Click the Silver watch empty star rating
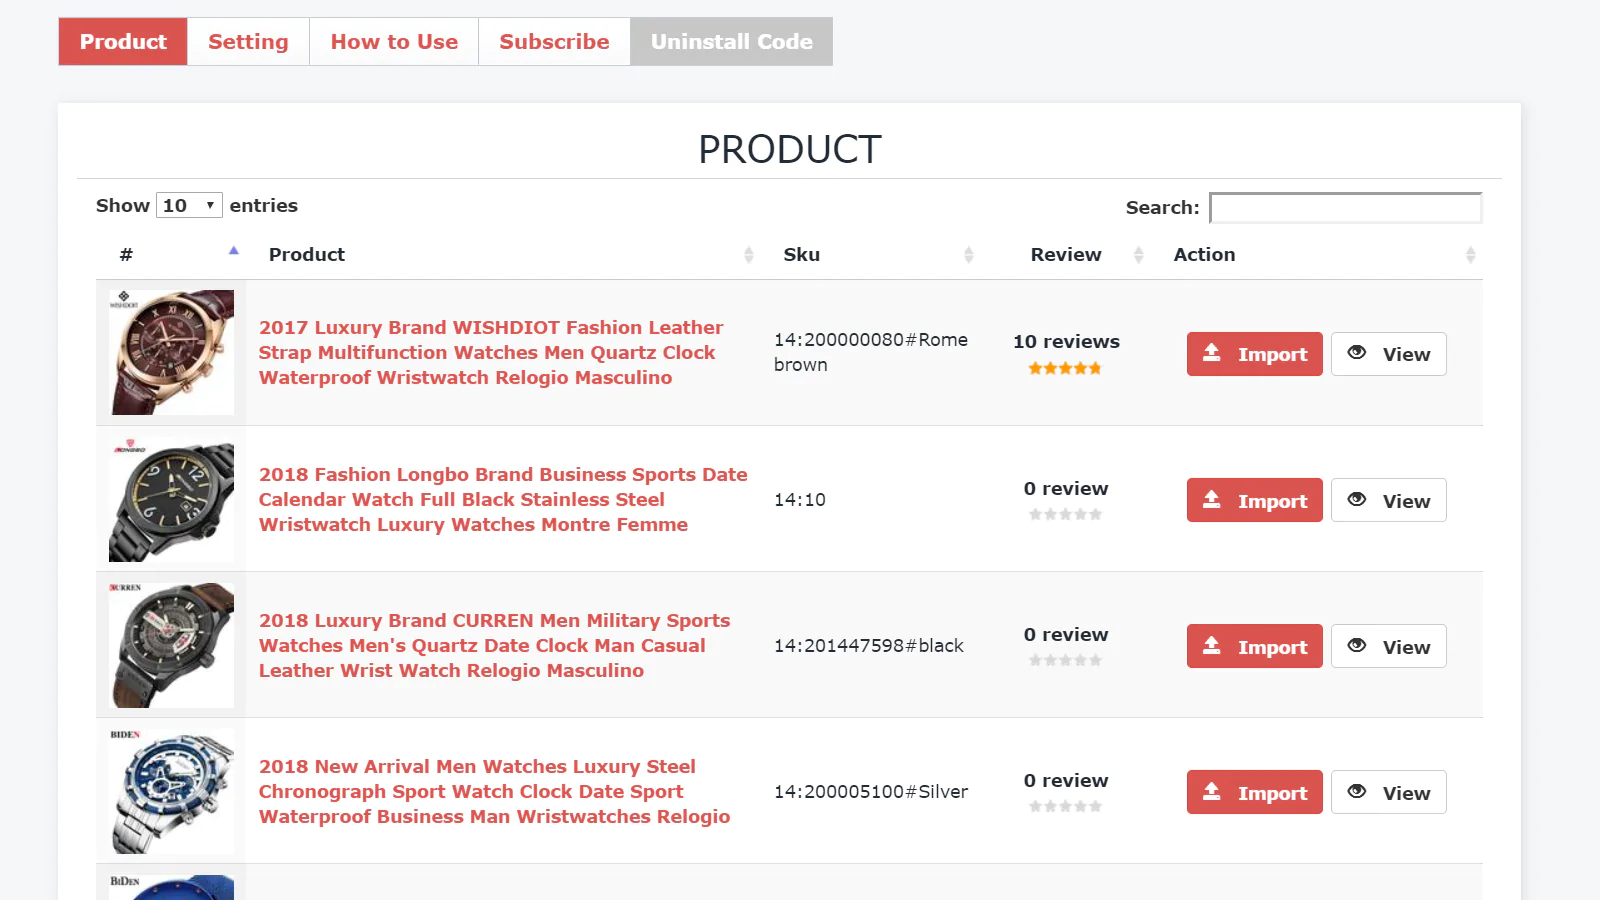 pos(1065,806)
